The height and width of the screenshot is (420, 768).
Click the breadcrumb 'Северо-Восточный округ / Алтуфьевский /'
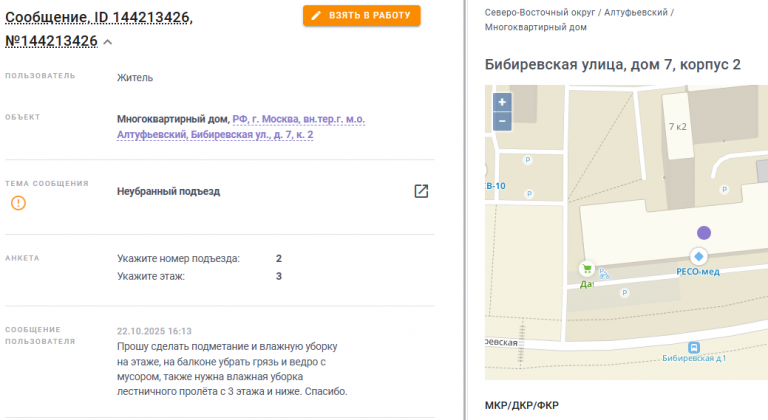click(x=579, y=13)
